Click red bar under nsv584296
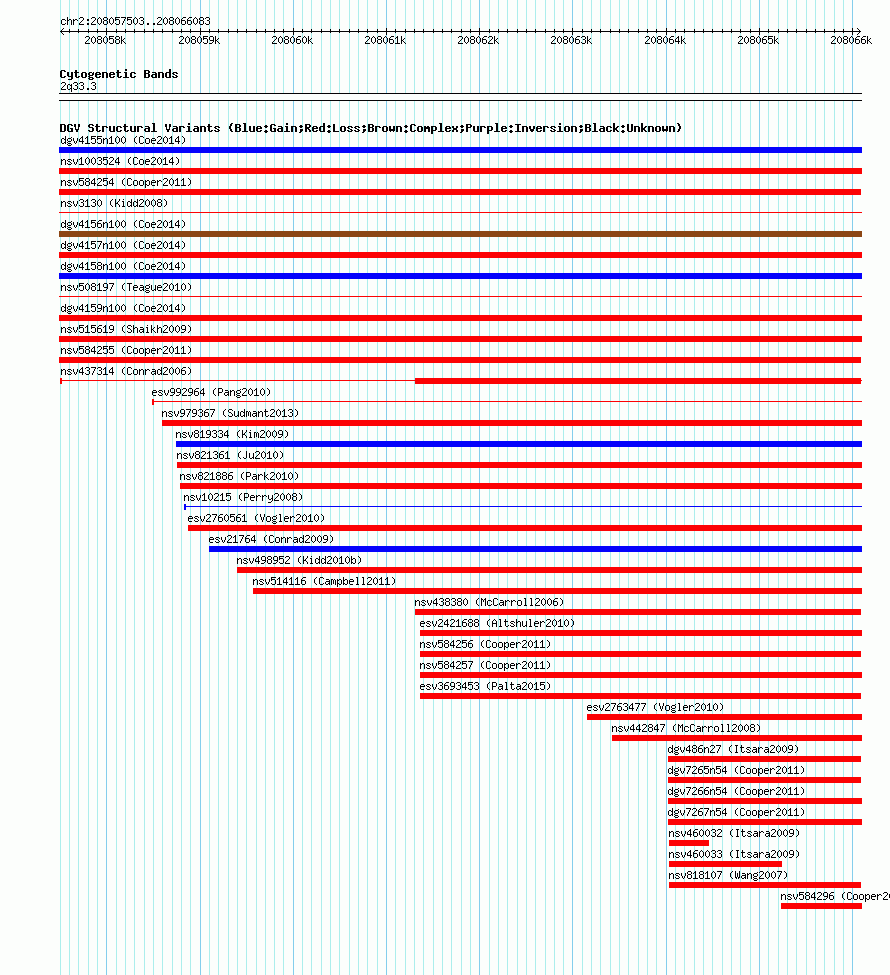This screenshot has width=890, height=975. pyautogui.click(x=822, y=906)
